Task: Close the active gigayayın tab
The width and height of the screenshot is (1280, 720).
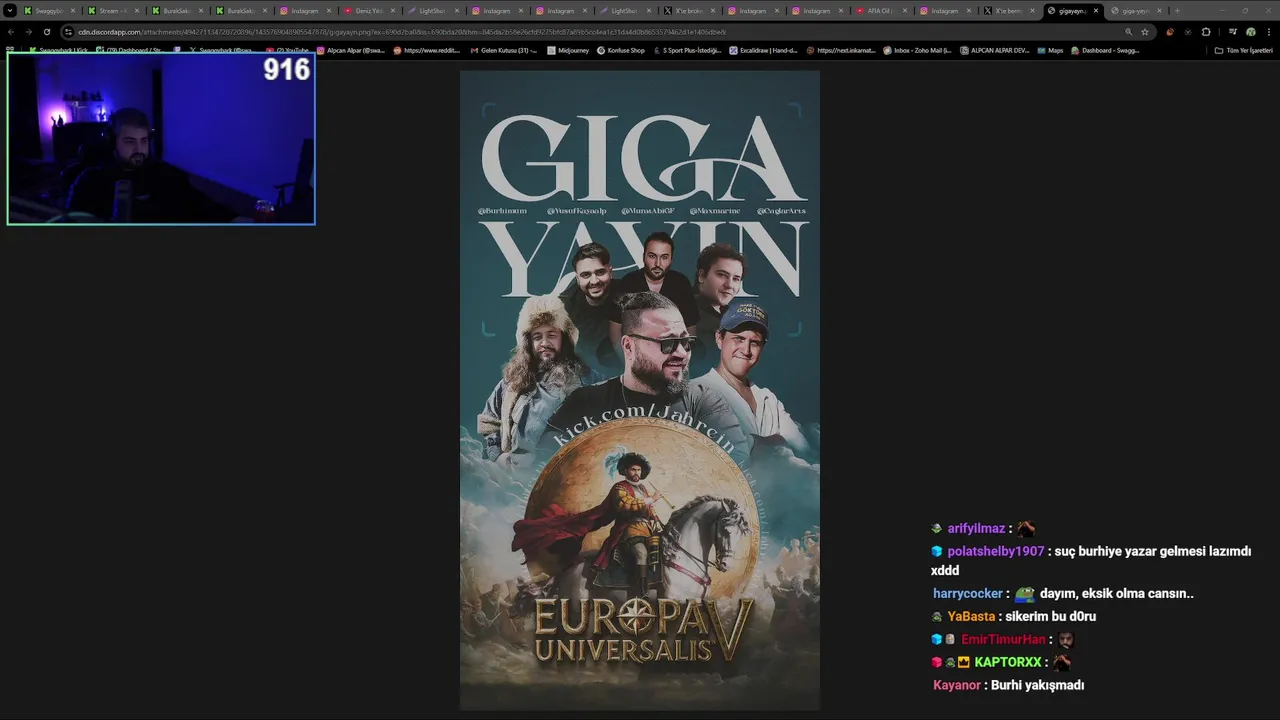Action: [x=1097, y=11]
